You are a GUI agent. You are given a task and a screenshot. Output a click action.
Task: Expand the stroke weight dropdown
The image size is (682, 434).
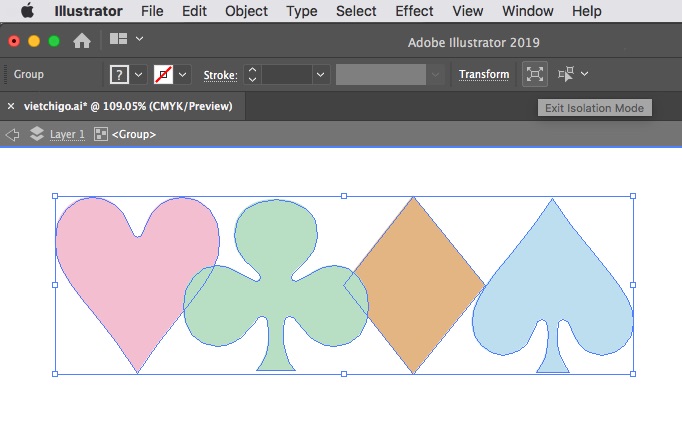[320, 74]
